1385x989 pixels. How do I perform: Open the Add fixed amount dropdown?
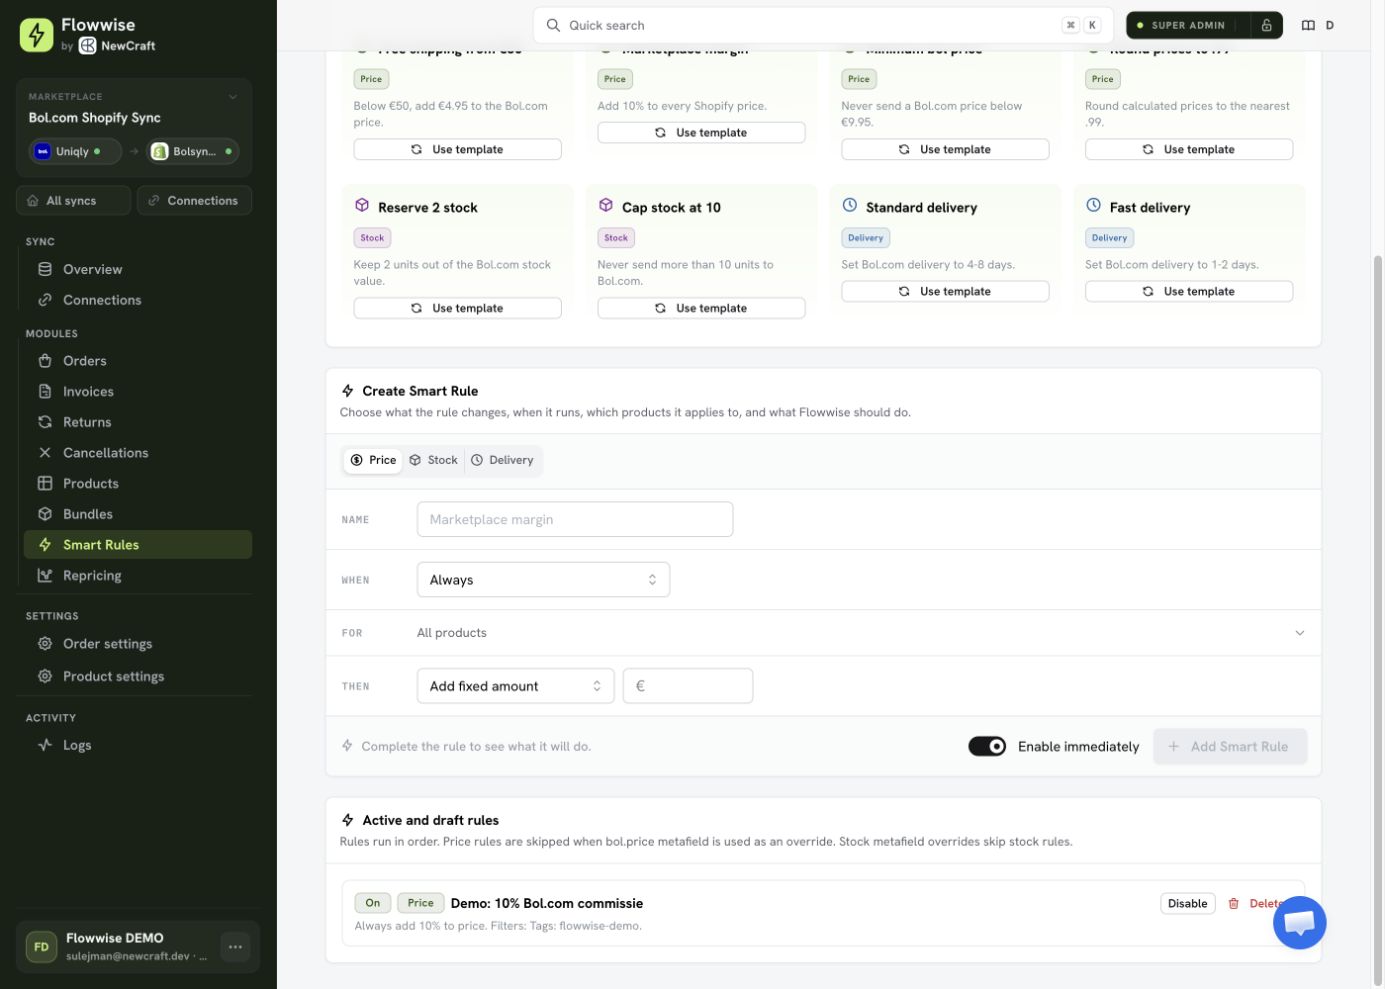[515, 686]
